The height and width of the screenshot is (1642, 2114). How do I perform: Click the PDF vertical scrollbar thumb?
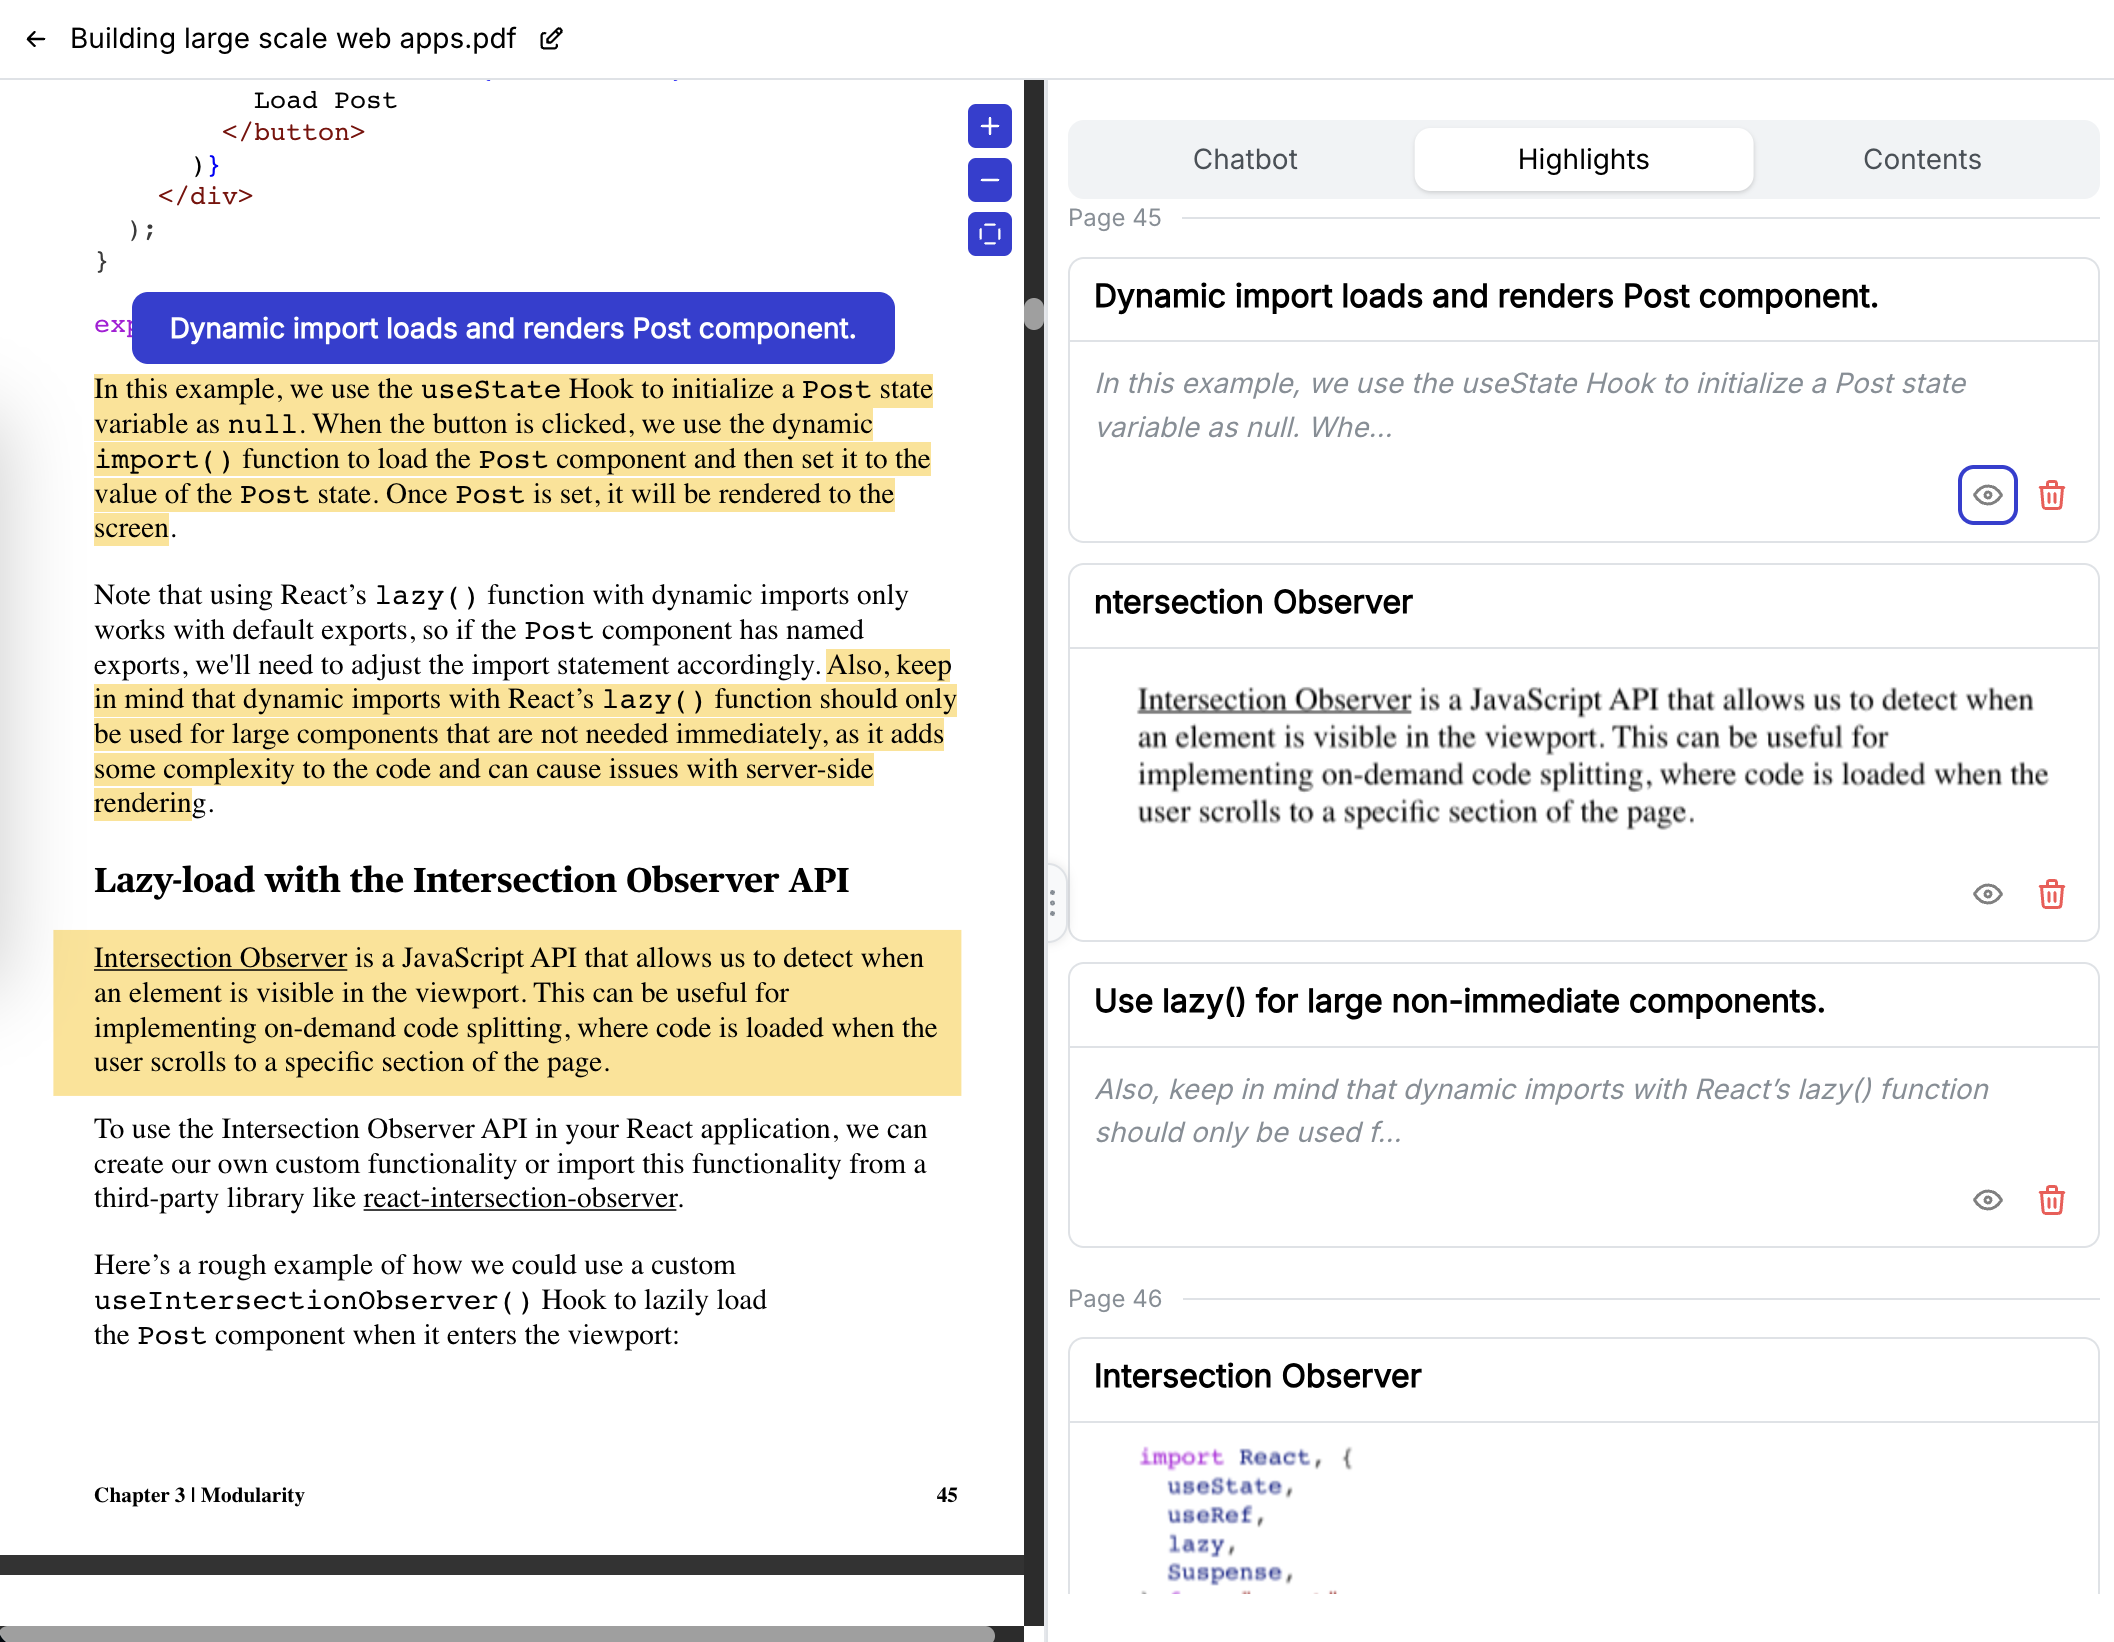click(x=1034, y=314)
